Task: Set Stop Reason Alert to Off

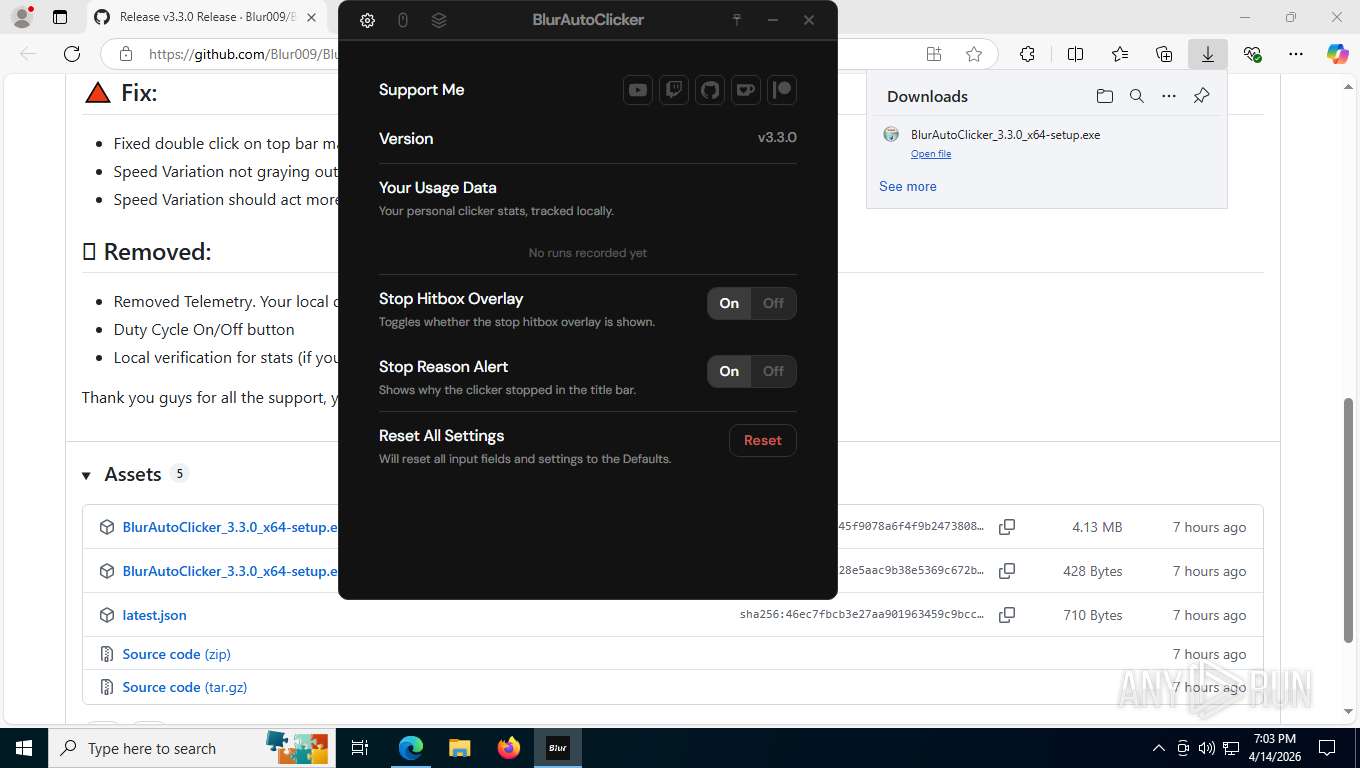Action: [x=774, y=371]
